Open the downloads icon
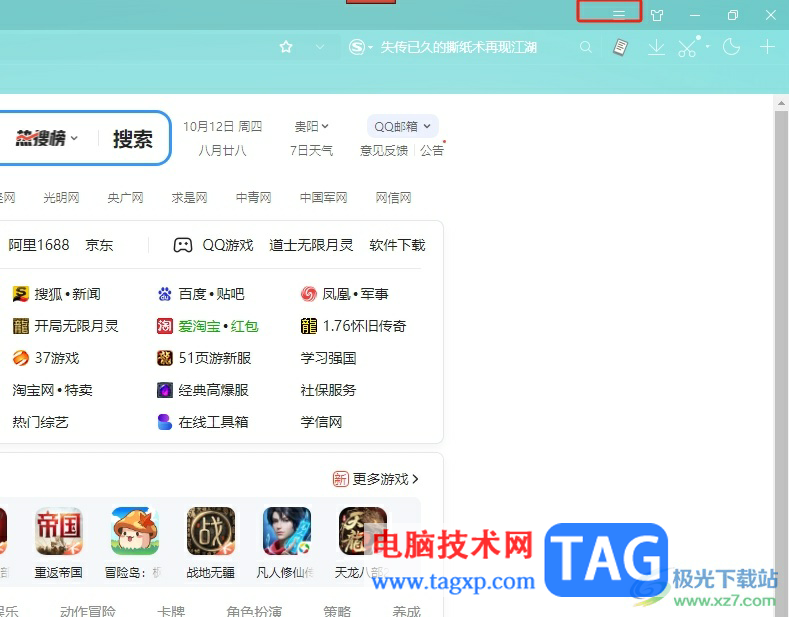Viewport: 789px width, 617px height. click(x=656, y=47)
